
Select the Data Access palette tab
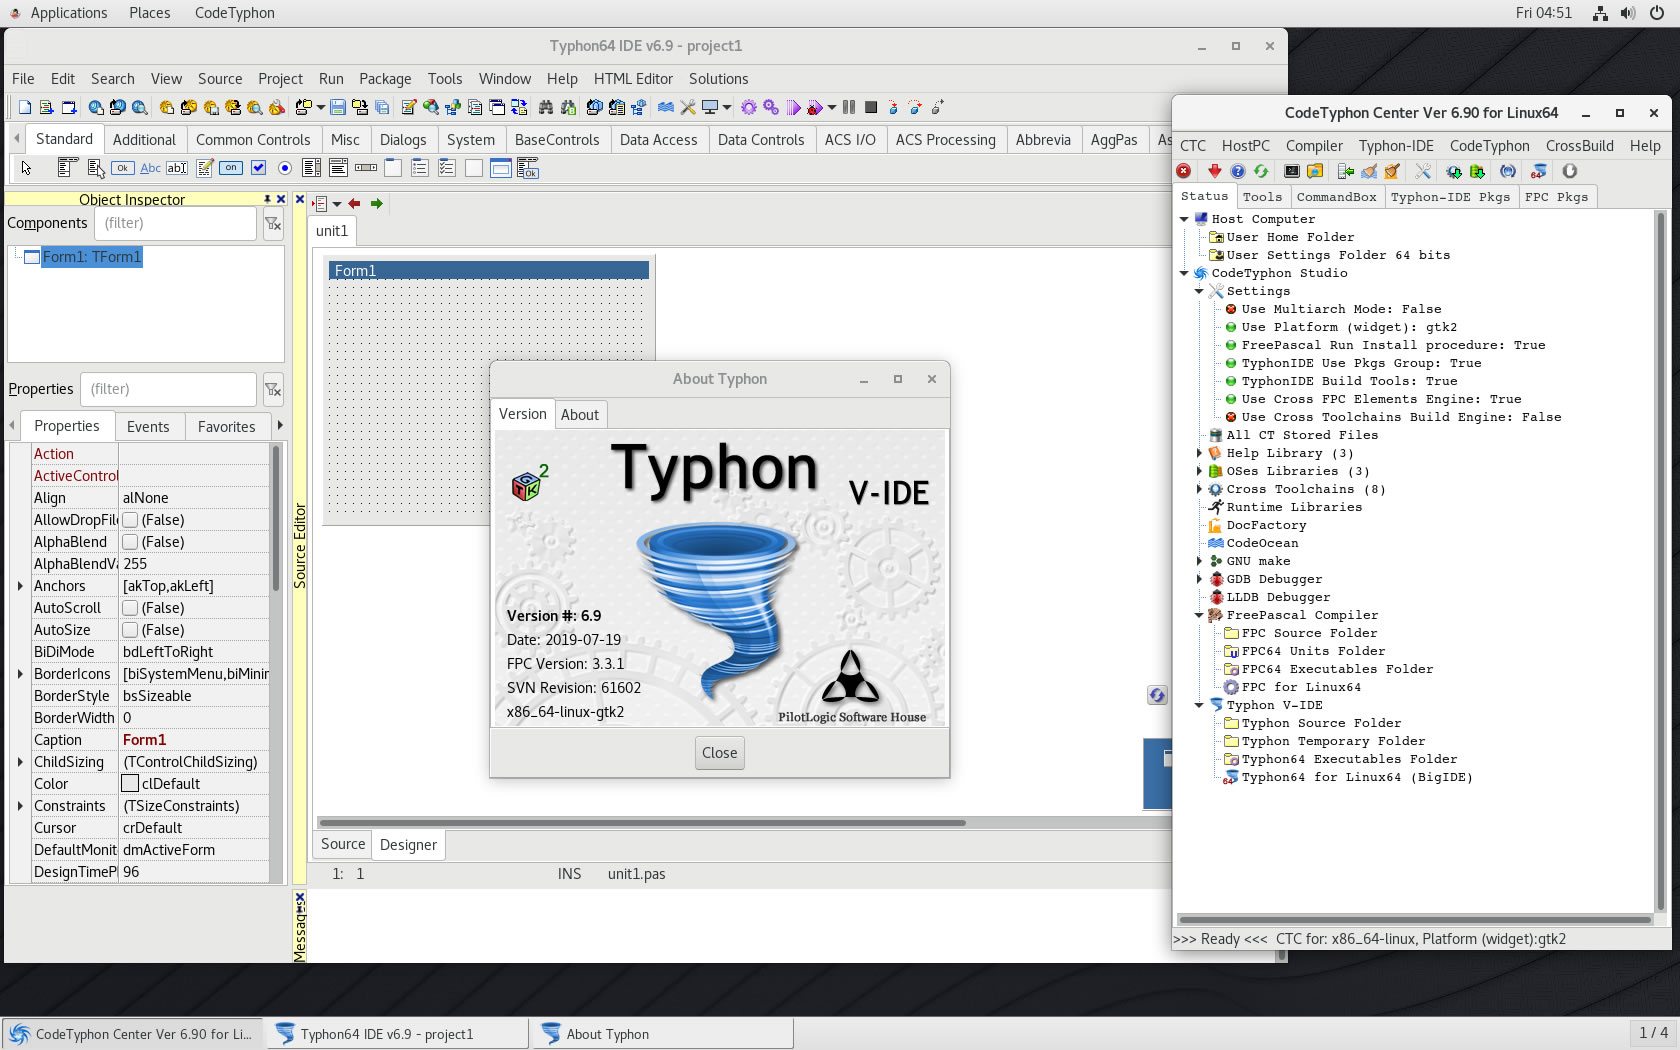658,140
